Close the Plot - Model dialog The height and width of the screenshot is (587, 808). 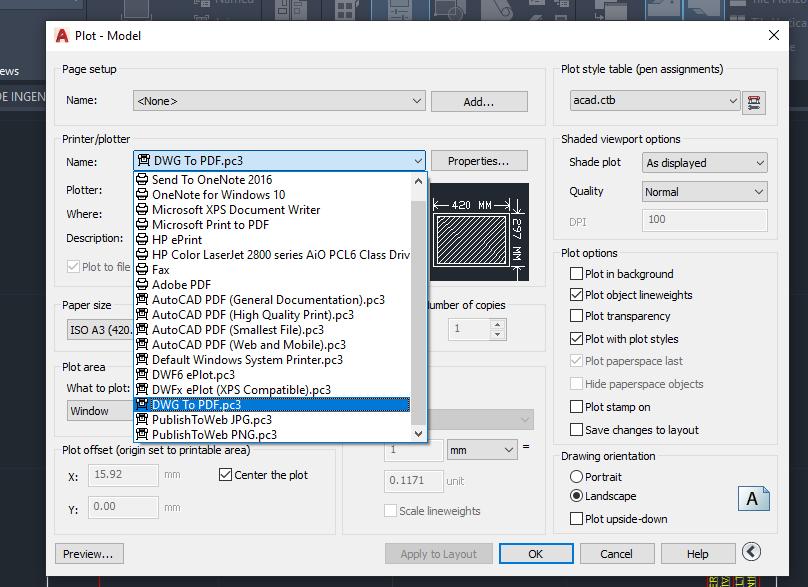[773, 35]
